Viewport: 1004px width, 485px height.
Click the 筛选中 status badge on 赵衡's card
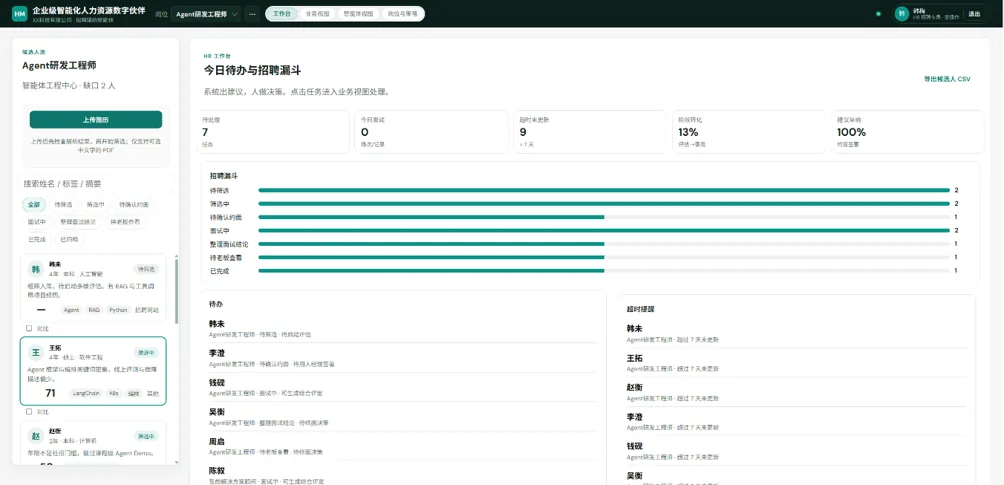(146, 436)
